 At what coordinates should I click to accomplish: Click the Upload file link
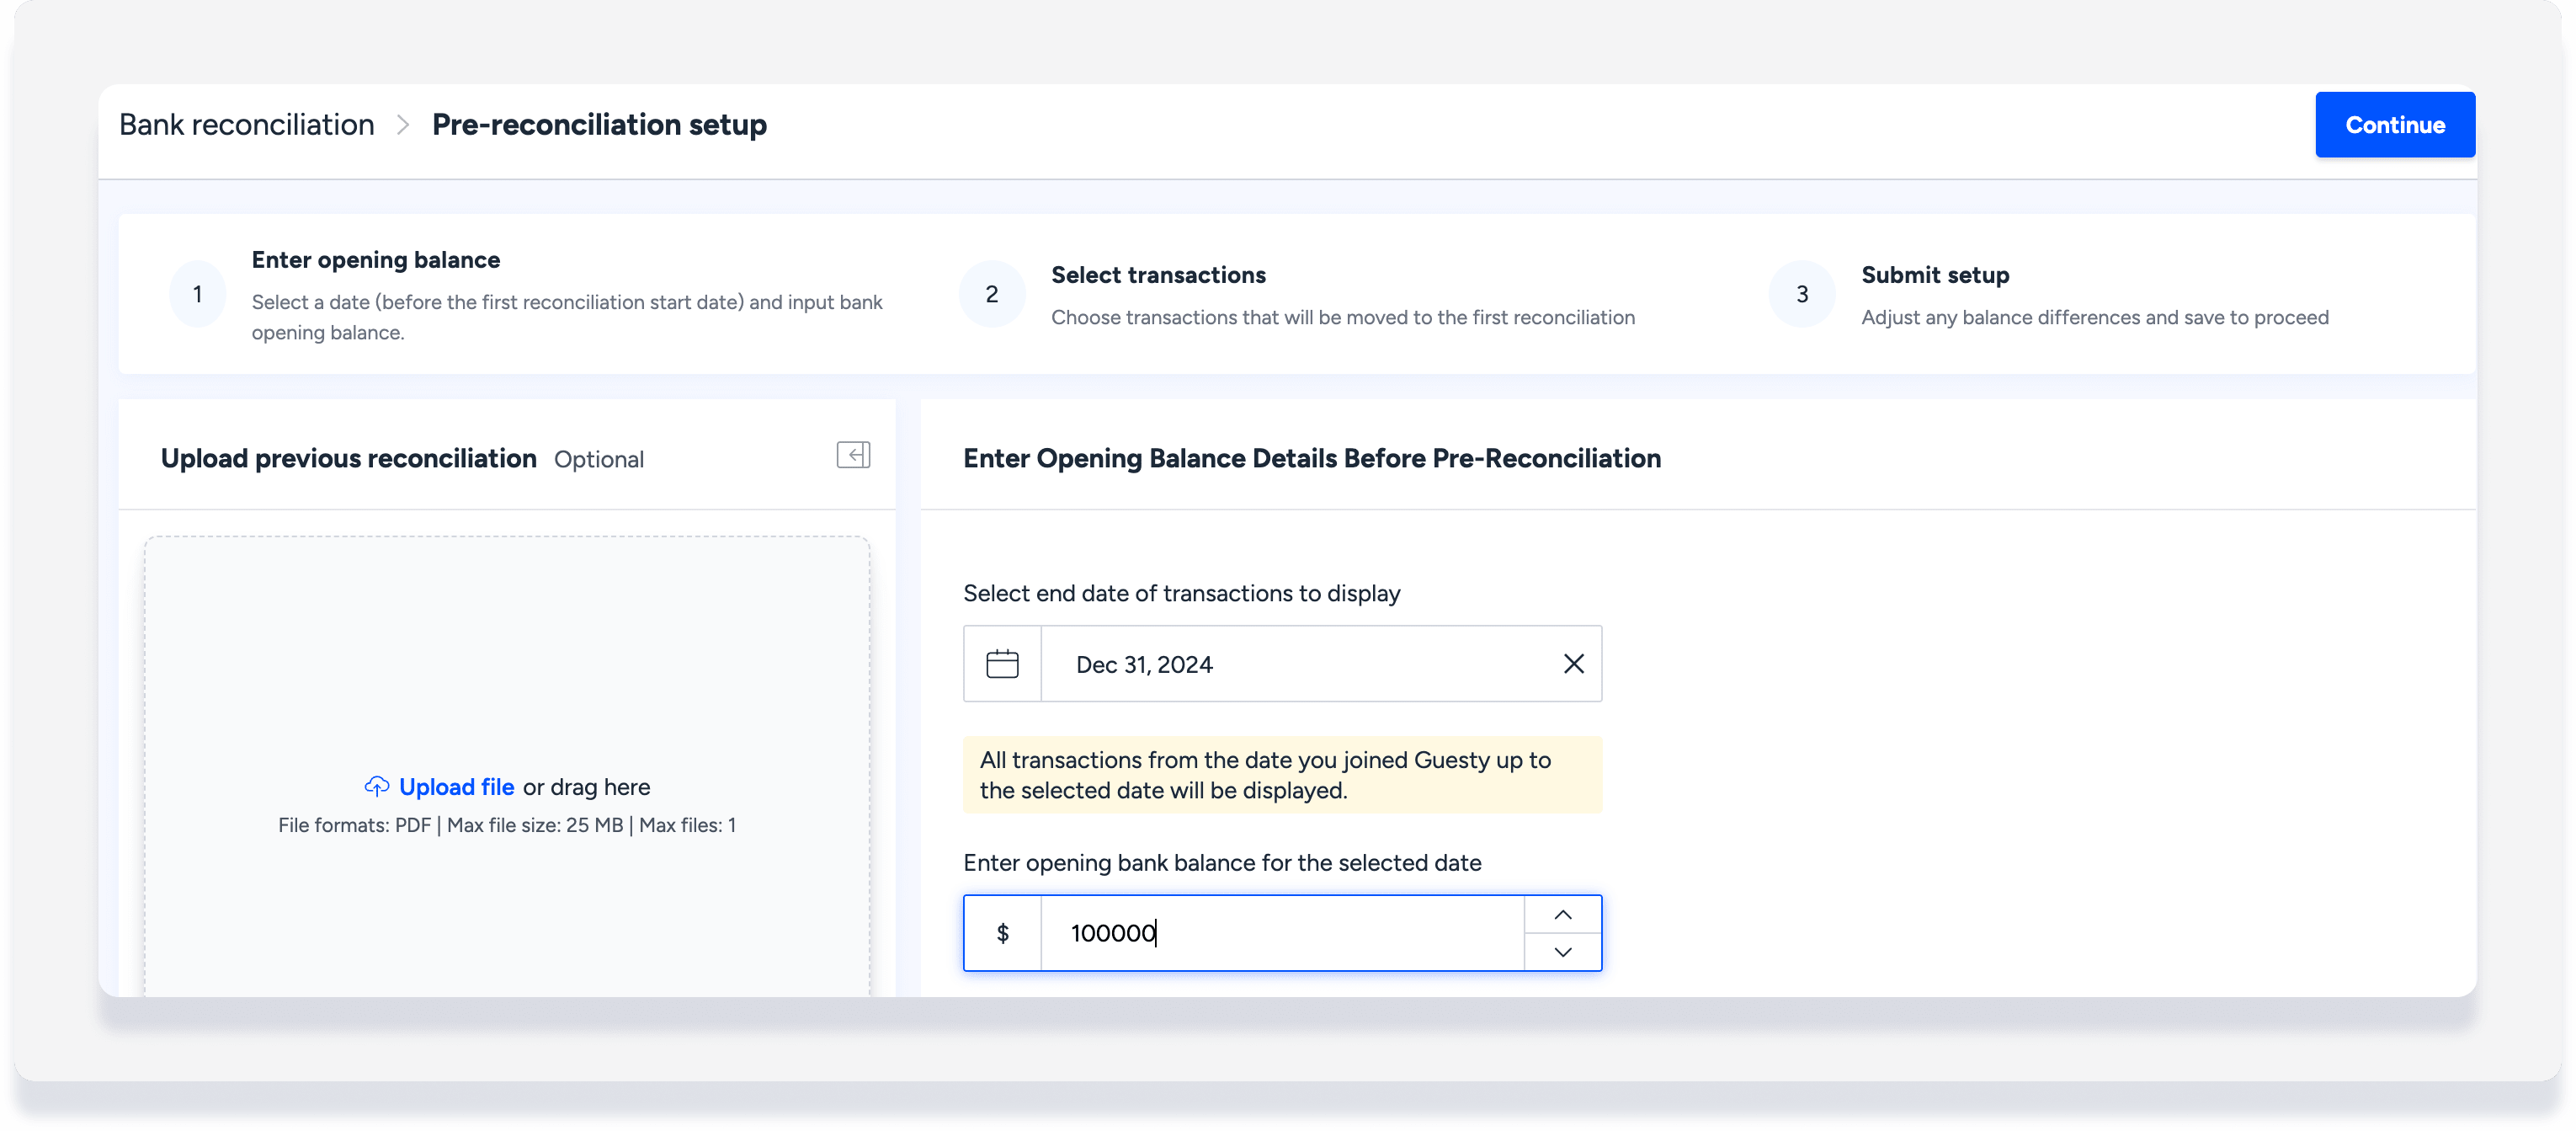456,787
